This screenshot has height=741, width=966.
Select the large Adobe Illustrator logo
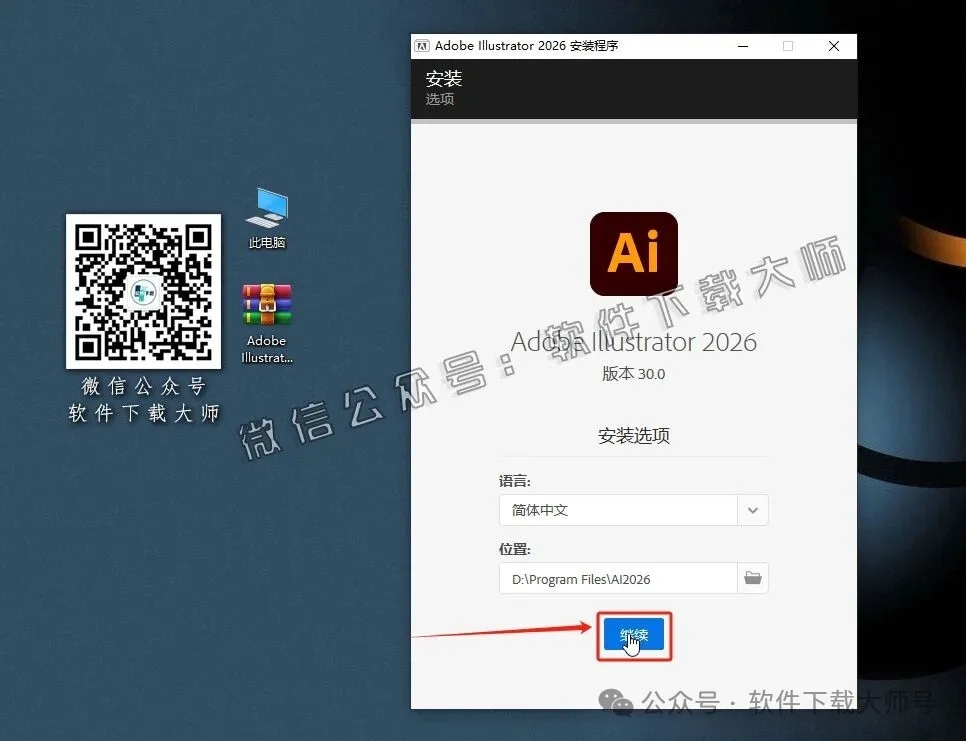click(x=633, y=253)
